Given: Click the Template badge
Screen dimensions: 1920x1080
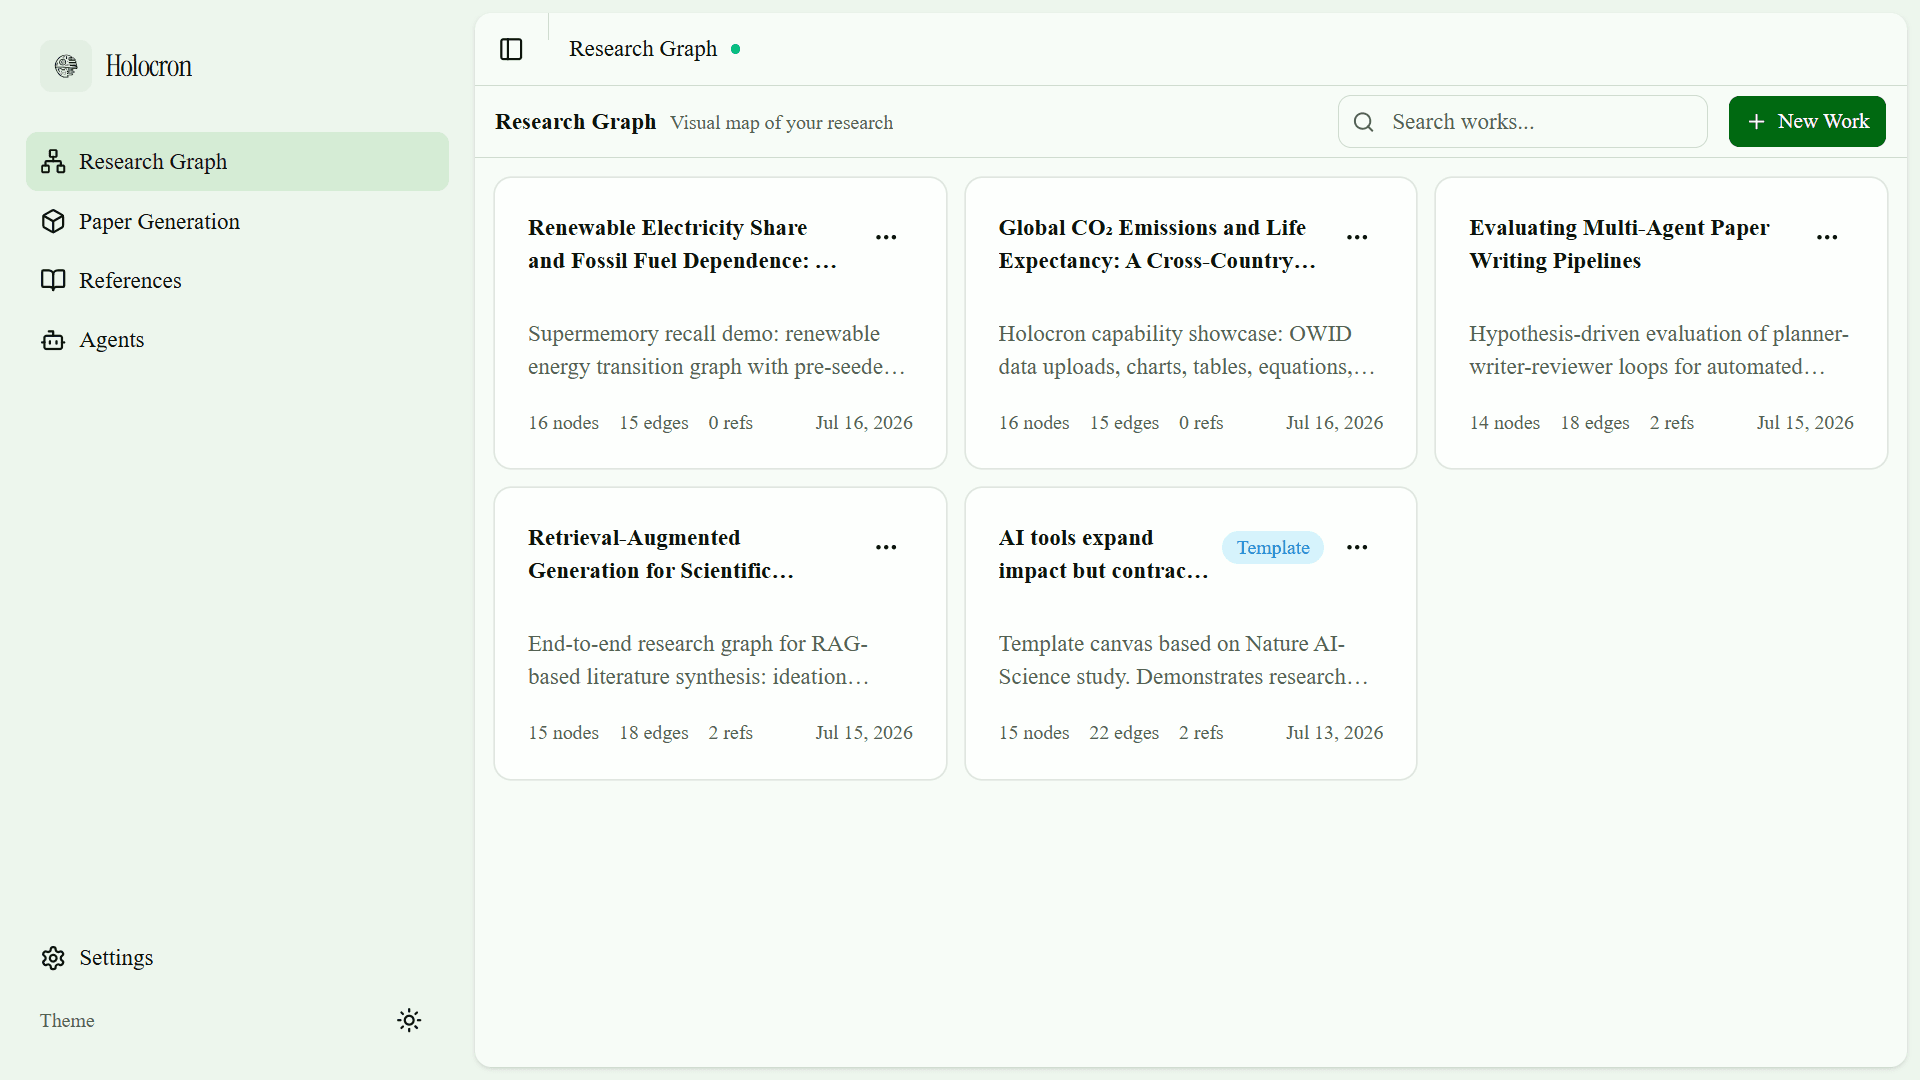Looking at the screenshot, I should click(x=1273, y=548).
